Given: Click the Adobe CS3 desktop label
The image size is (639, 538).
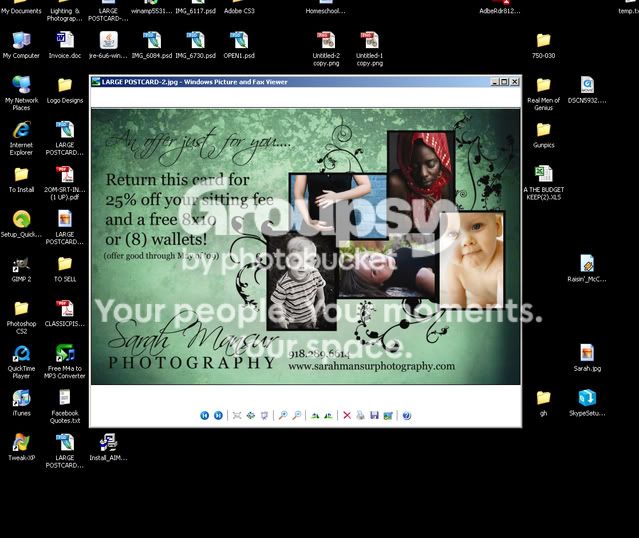Looking at the screenshot, I should [239, 11].
